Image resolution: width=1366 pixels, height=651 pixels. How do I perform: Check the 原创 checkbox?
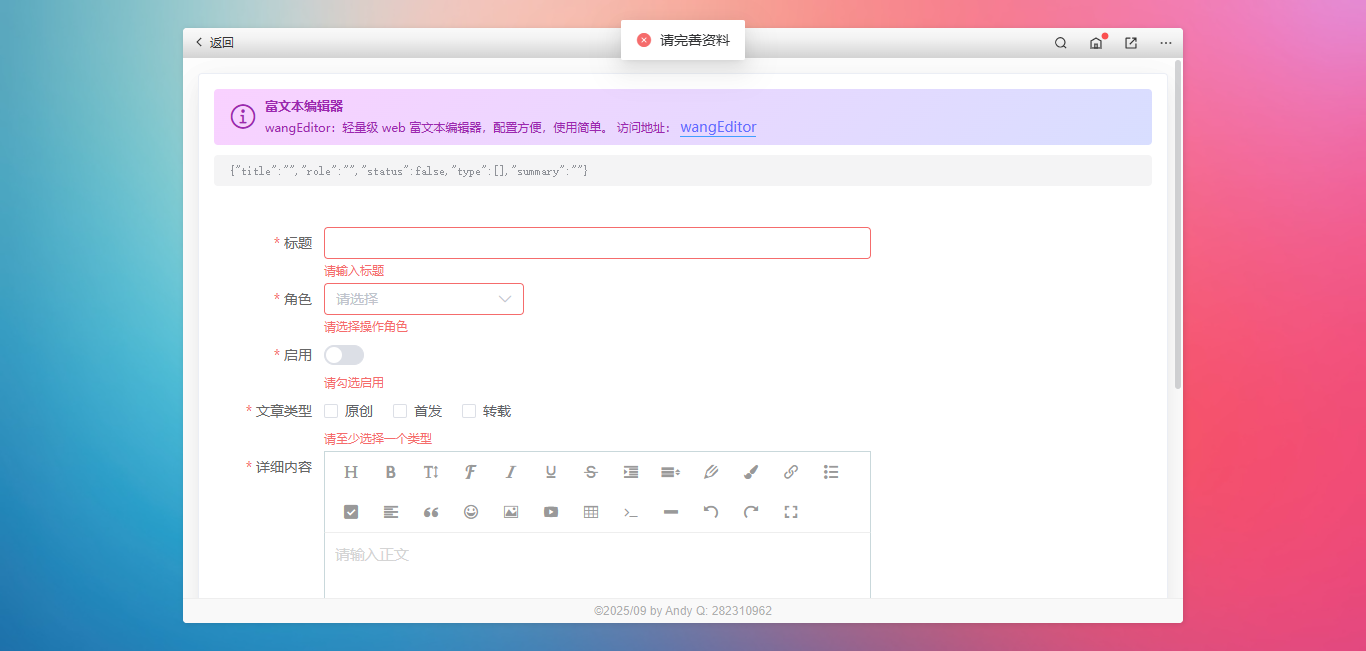[x=331, y=411]
